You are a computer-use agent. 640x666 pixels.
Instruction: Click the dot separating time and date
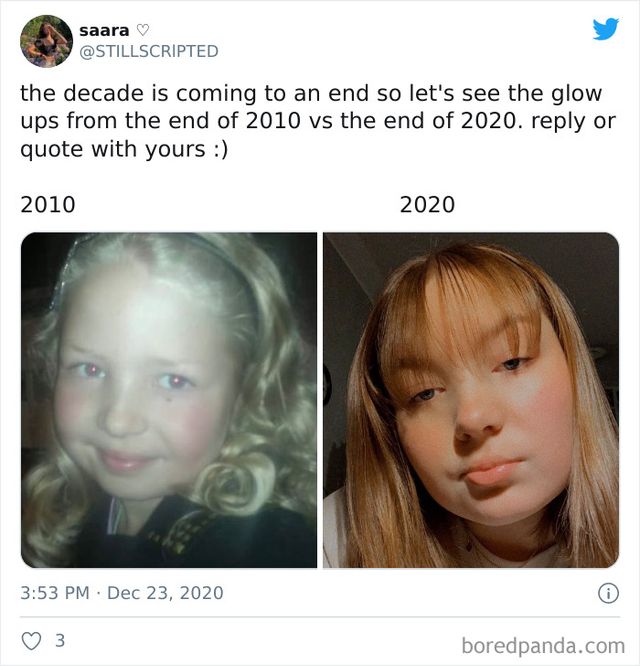(x=98, y=593)
